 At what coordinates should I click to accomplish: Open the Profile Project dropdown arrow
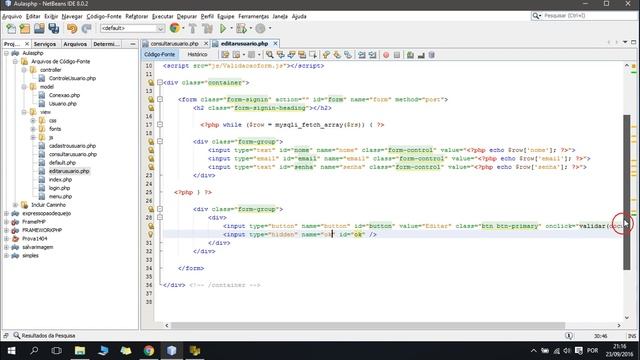[x=270, y=29]
